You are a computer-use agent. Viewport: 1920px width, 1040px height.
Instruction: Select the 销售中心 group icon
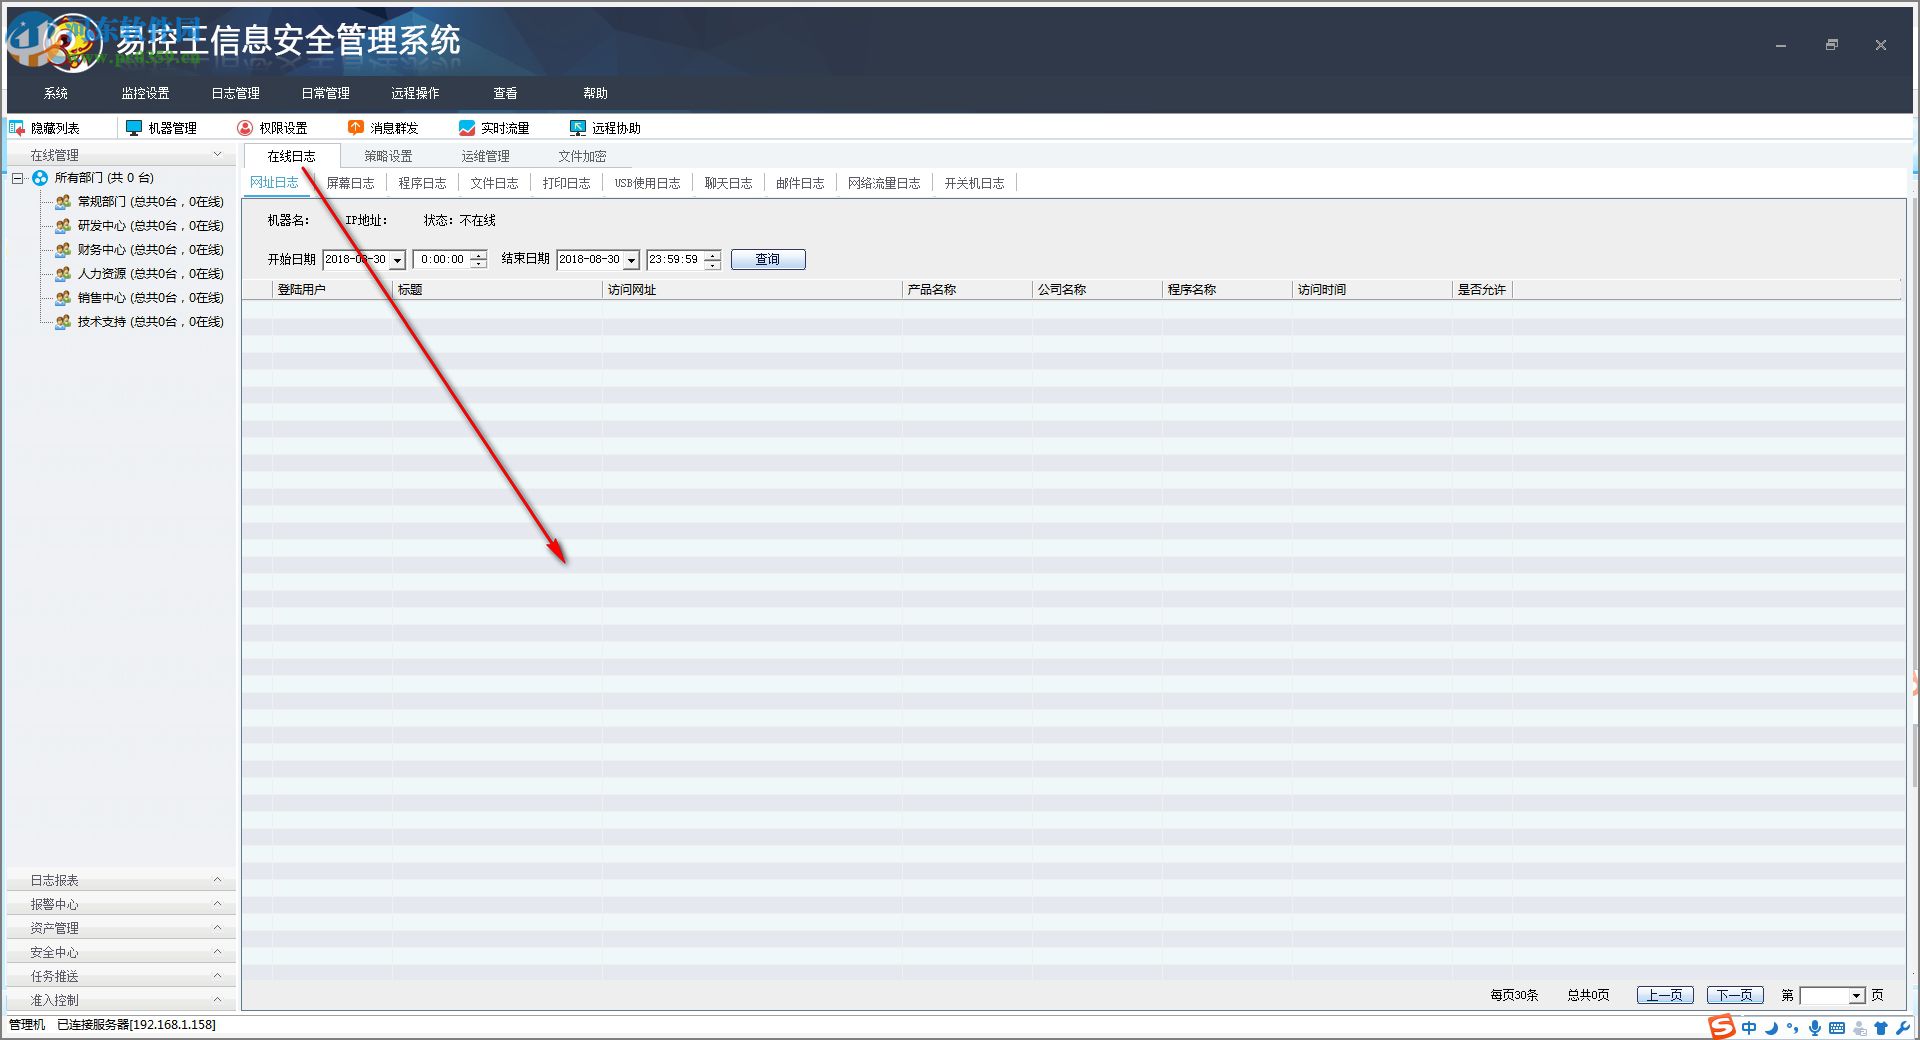tap(63, 298)
